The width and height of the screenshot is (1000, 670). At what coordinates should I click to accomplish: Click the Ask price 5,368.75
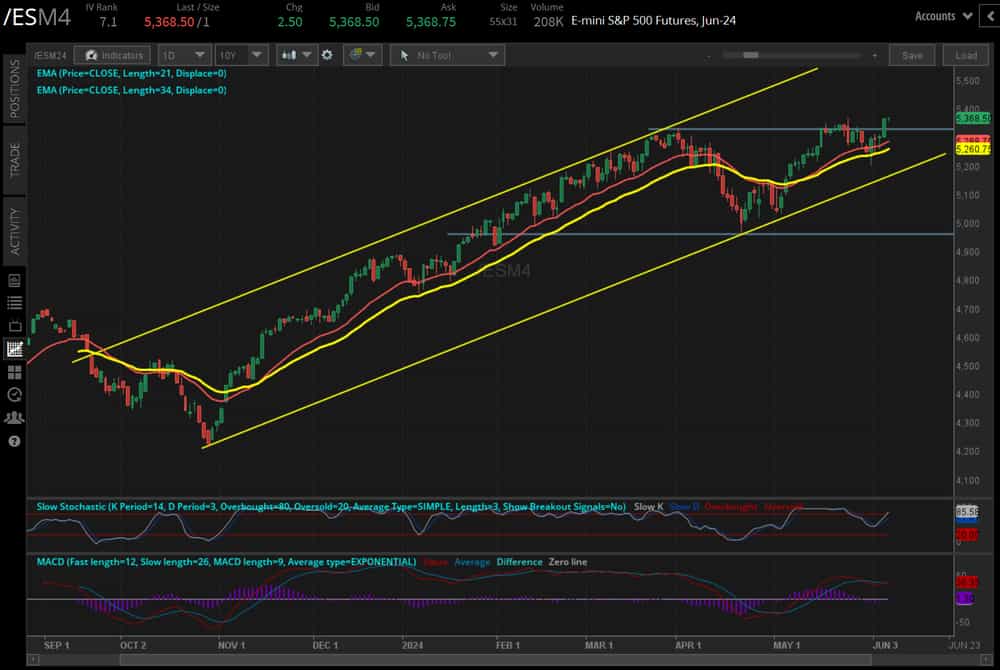click(431, 22)
